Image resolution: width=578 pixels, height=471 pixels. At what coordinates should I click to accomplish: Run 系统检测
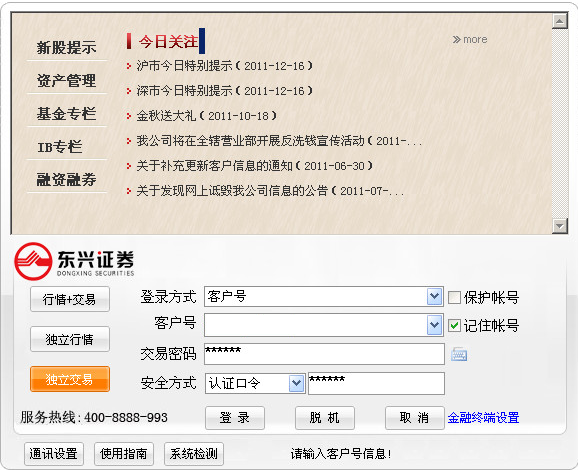(194, 454)
